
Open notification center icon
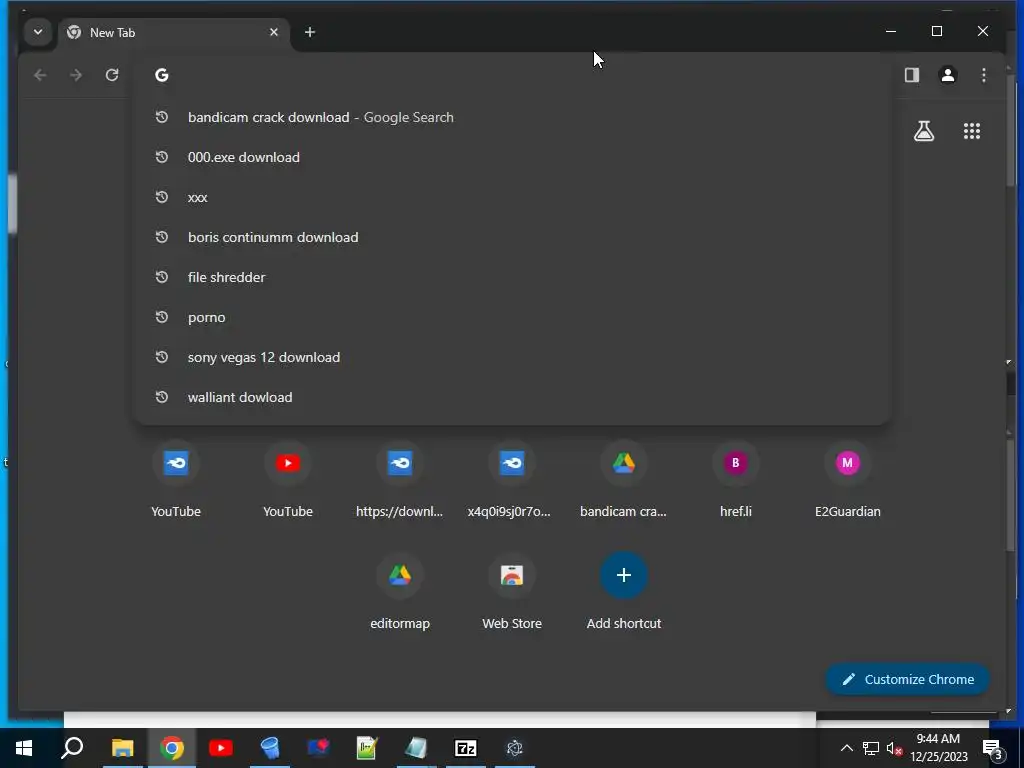coord(993,748)
